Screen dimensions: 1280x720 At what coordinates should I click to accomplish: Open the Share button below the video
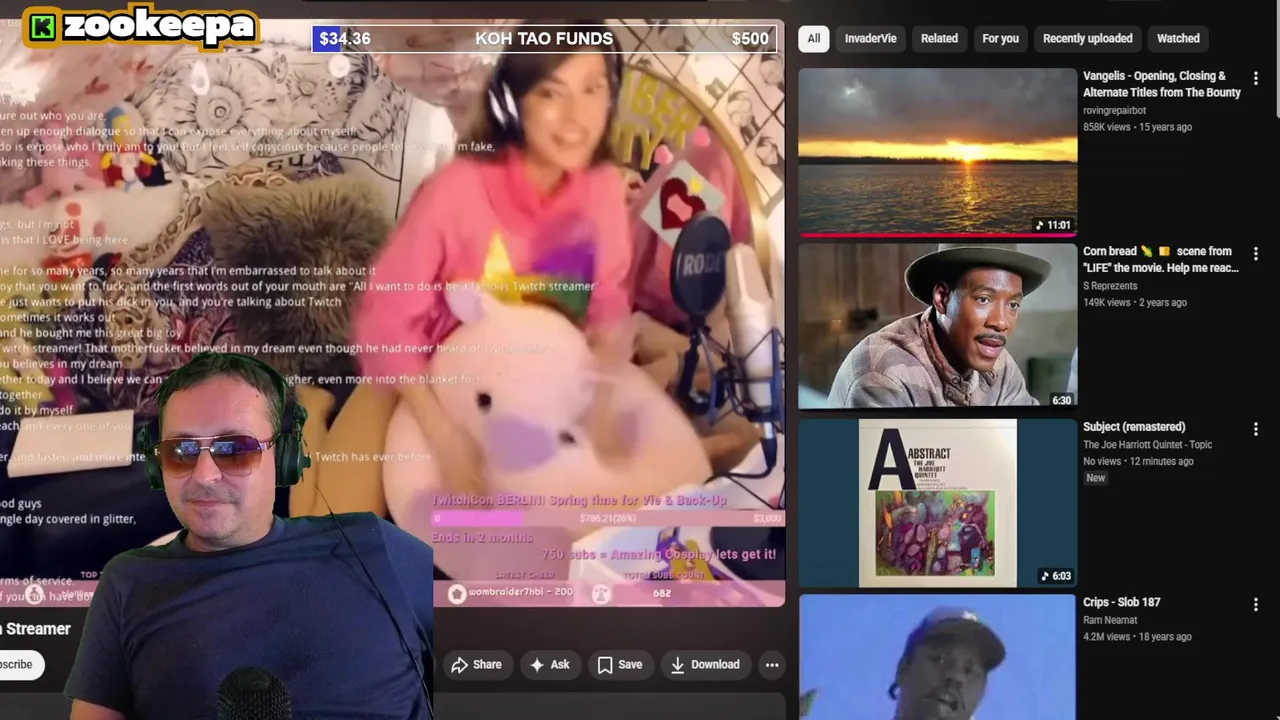pyautogui.click(x=476, y=664)
